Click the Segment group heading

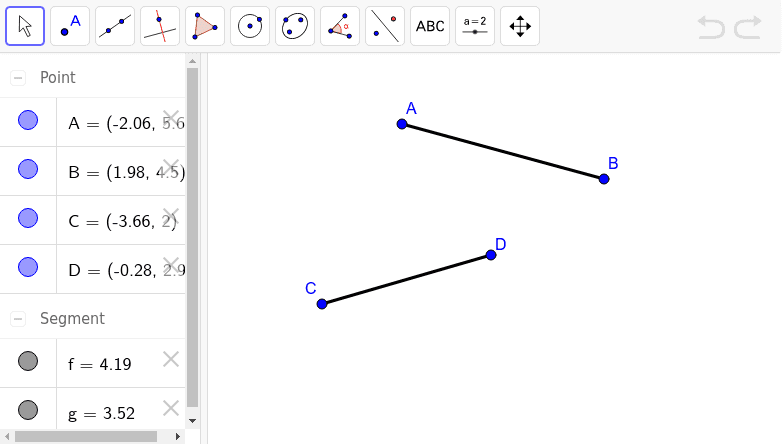coord(72,318)
